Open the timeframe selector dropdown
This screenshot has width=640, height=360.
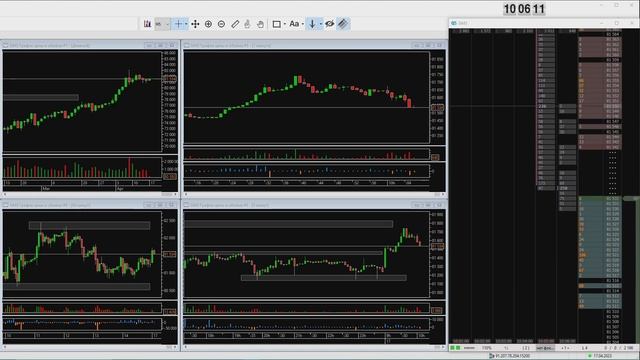(x=162, y=24)
